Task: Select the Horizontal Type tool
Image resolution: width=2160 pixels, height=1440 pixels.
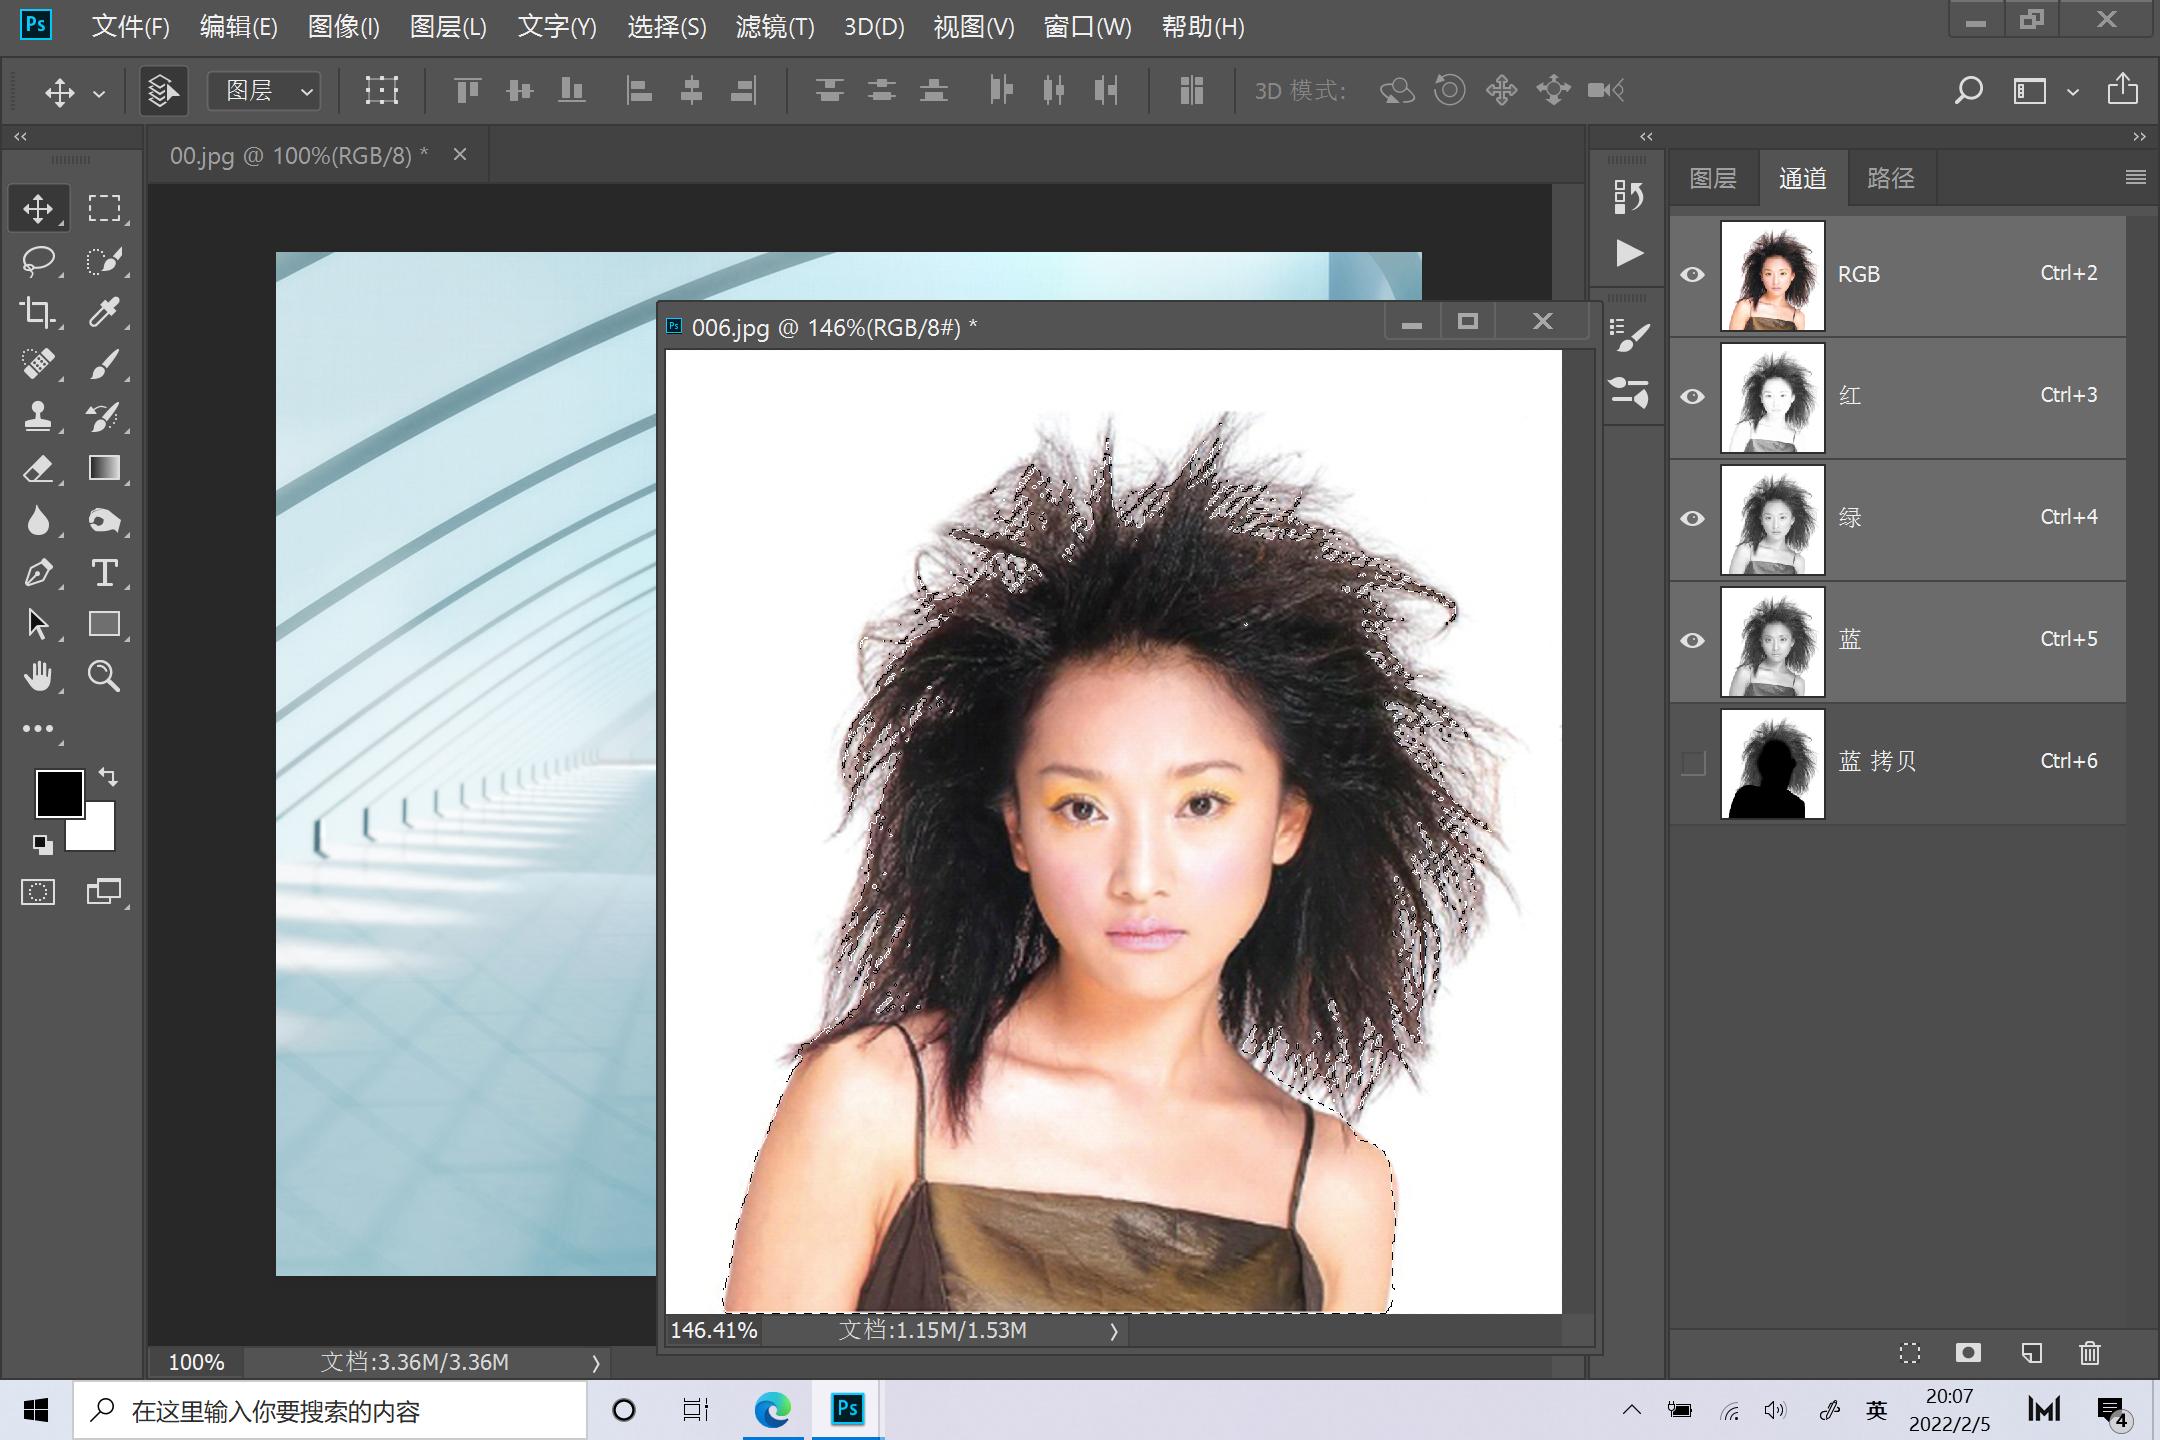Action: click(104, 573)
